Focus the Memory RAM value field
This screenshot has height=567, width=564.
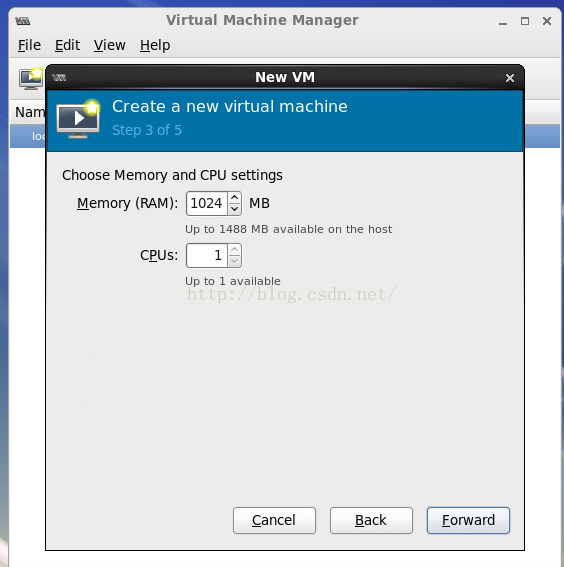click(207, 204)
